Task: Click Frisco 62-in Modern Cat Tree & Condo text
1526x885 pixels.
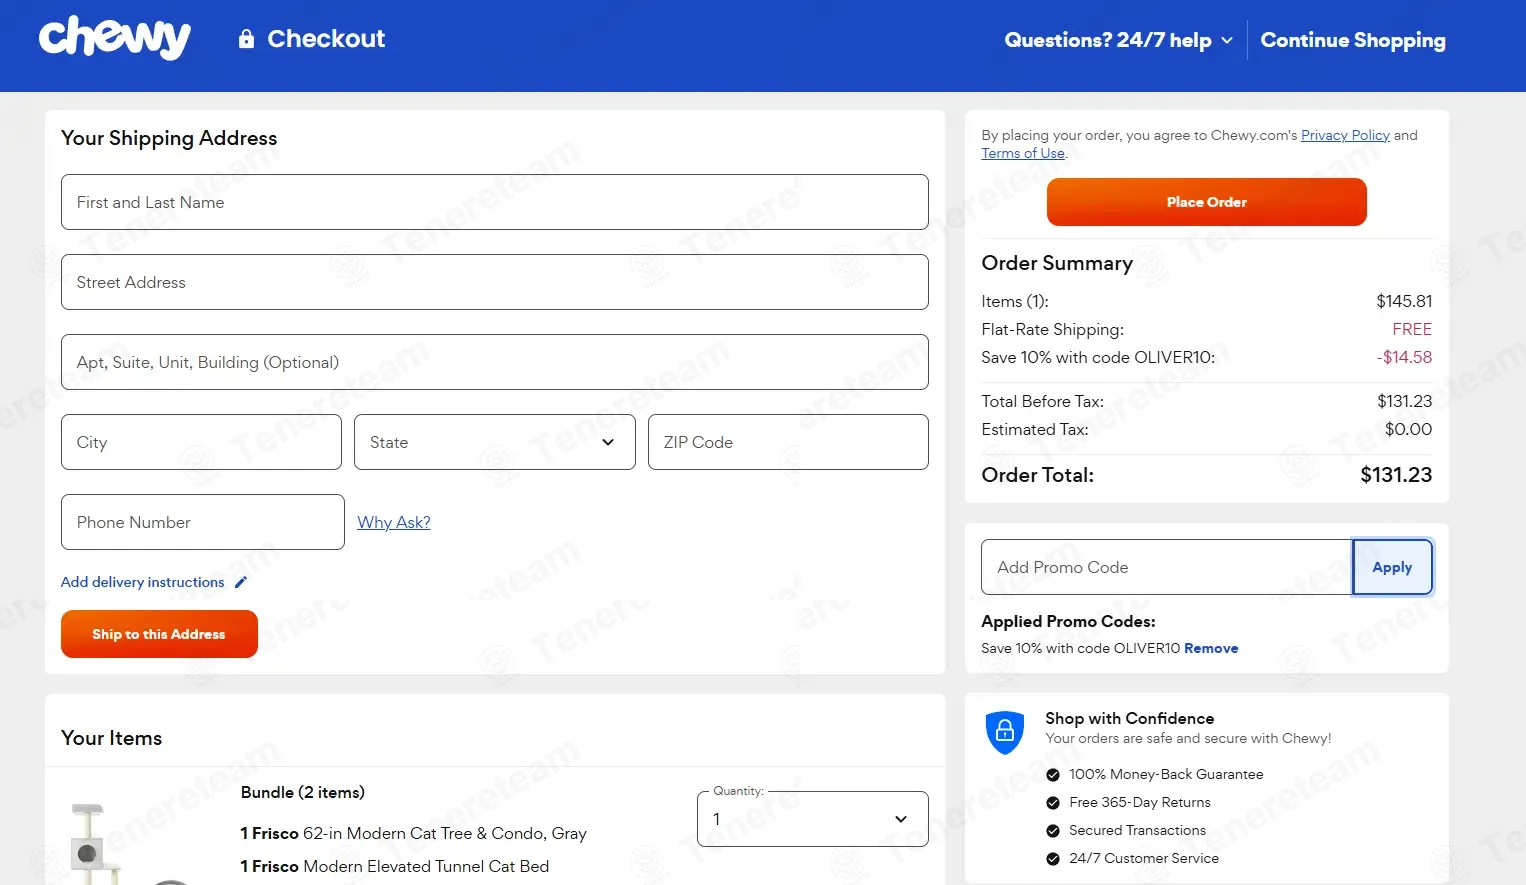Action: pos(413,833)
